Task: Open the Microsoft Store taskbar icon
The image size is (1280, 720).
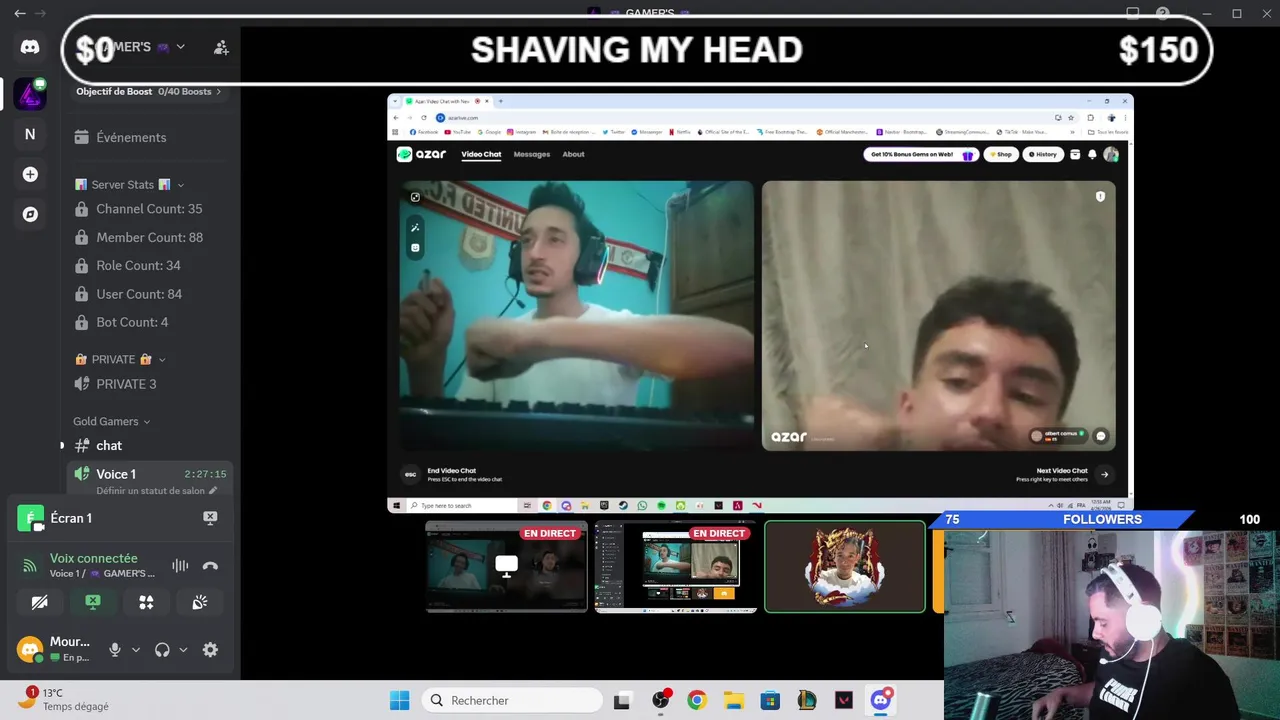Action: click(x=770, y=700)
